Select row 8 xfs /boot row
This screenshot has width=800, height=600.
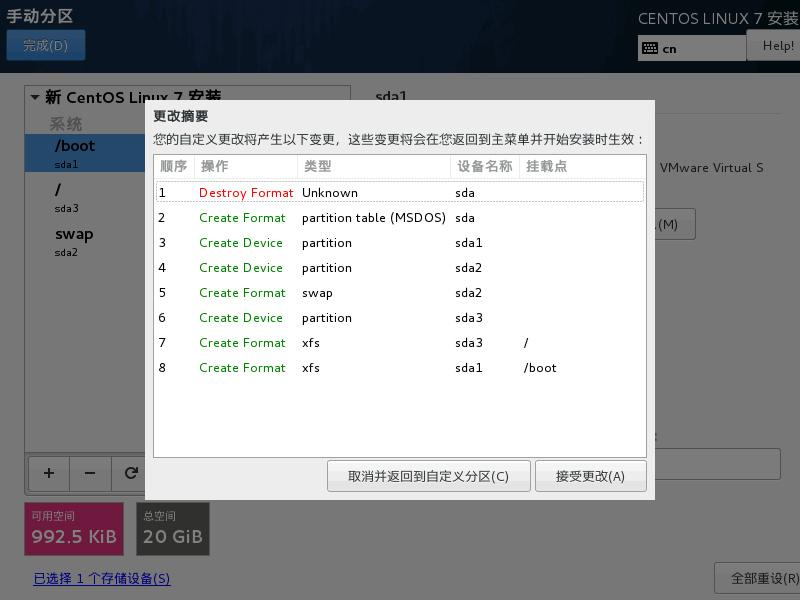click(x=399, y=367)
